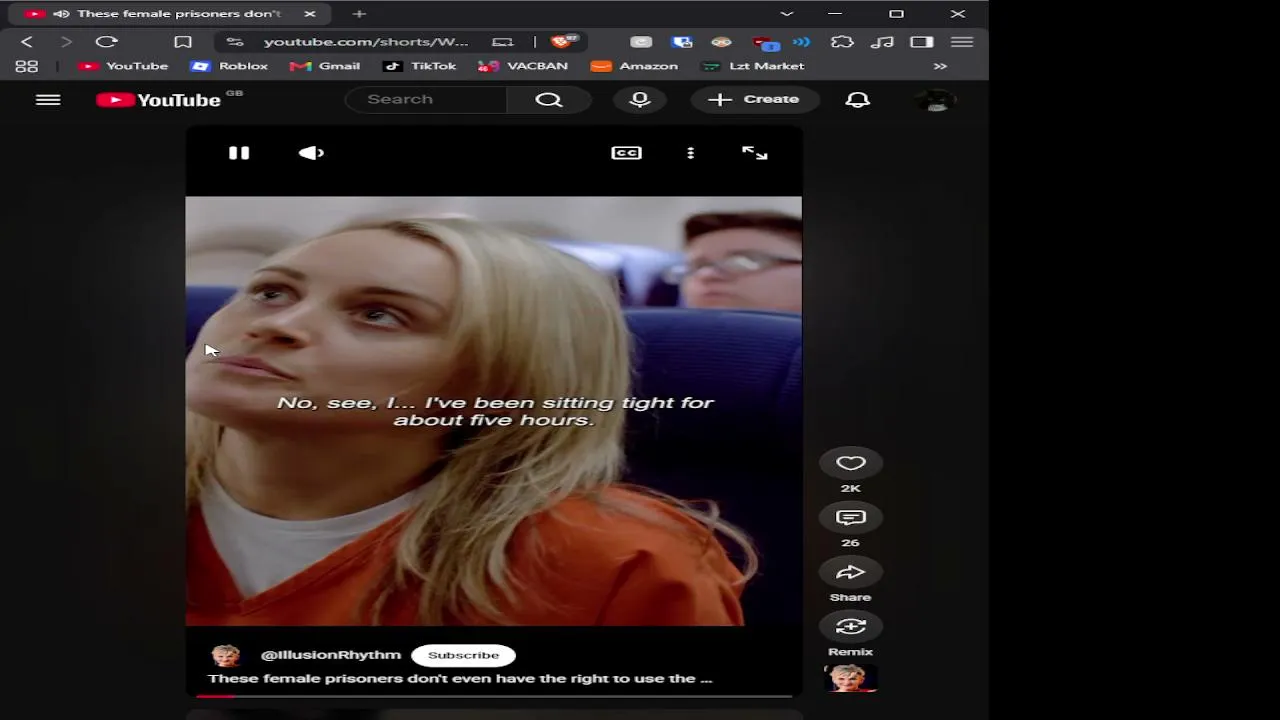
Task: Mute the video with the speaker icon
Action: click(x=311, y=153)
